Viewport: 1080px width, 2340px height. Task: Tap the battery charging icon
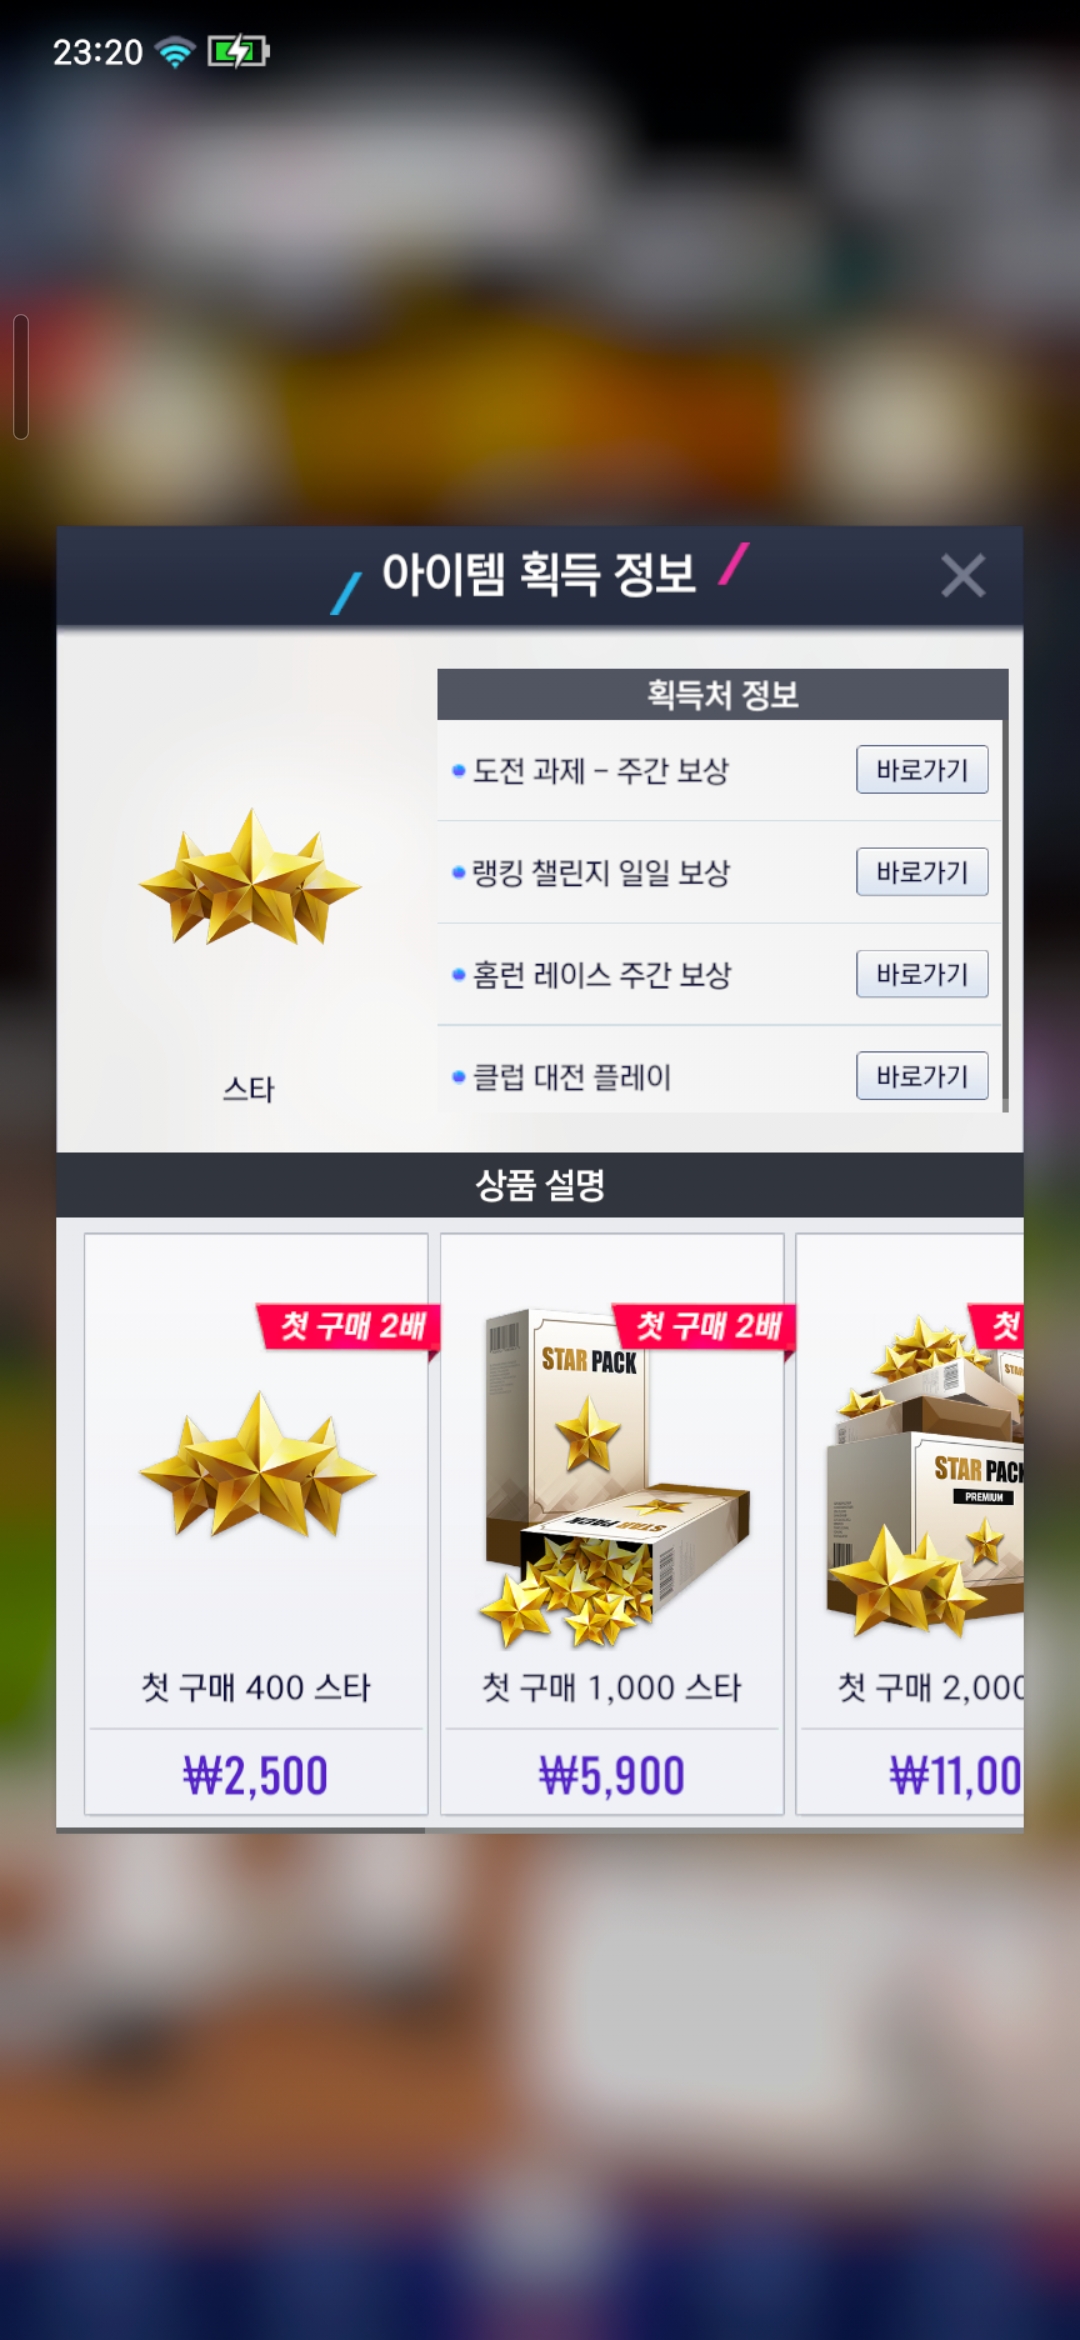238,51
